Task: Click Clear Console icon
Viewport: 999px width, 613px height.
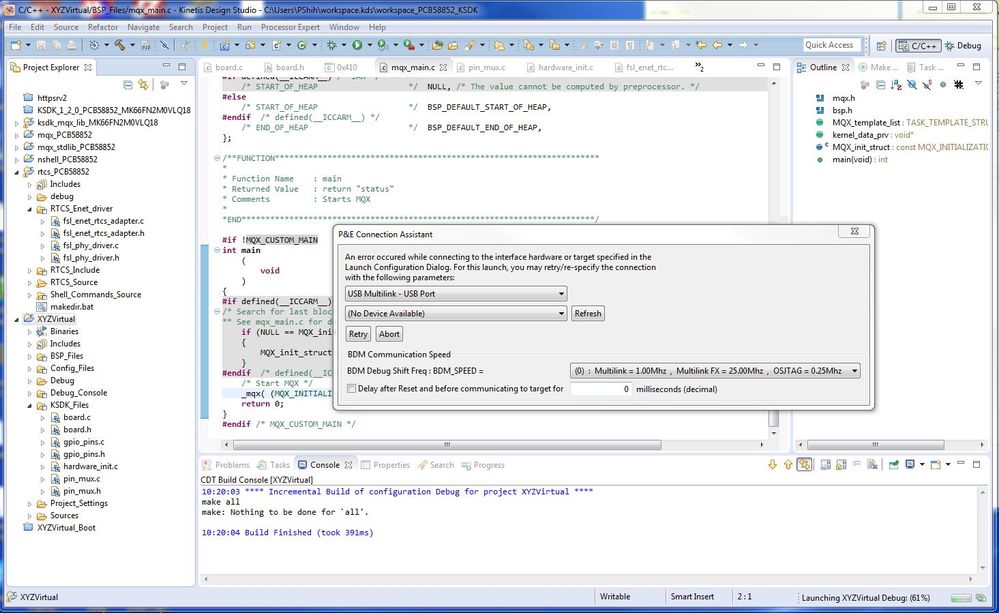Action: (872, 465)
